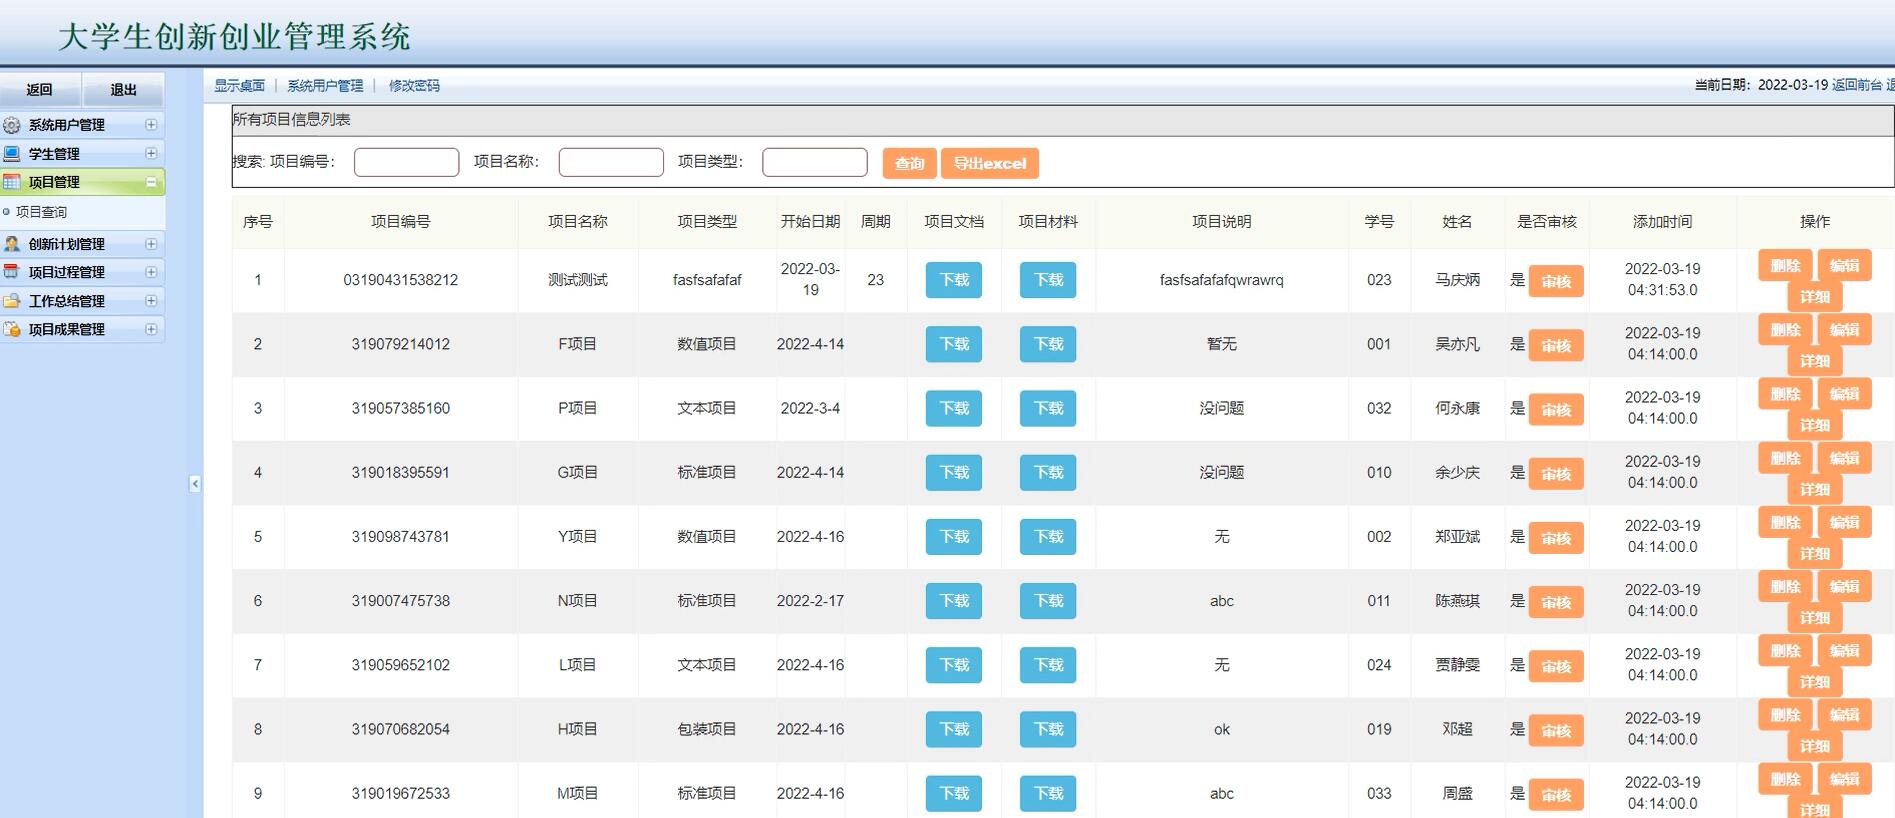Open 修改密码 in the top menu
Viewport: 1895px width, 818px height.
pyautogui.click(x=414, y=86)
